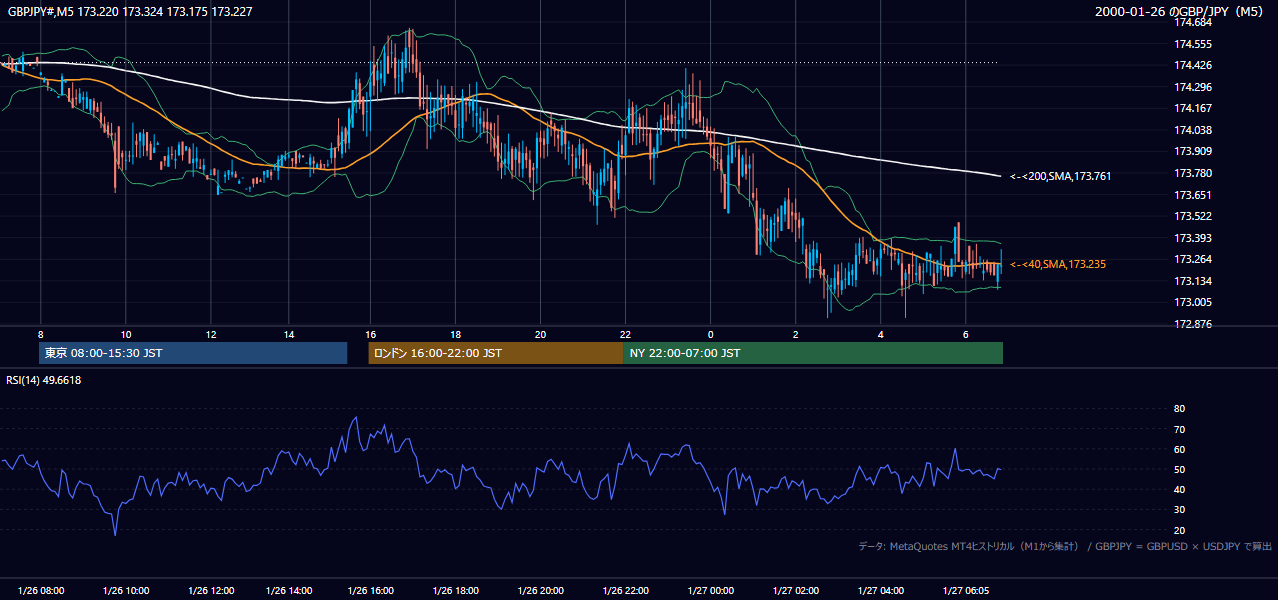Viewport: 1278px width, 600px height.
Task: Click the 1/26 20:00 timestamp on the bottom axis
Action: click(x=541, y=591)
